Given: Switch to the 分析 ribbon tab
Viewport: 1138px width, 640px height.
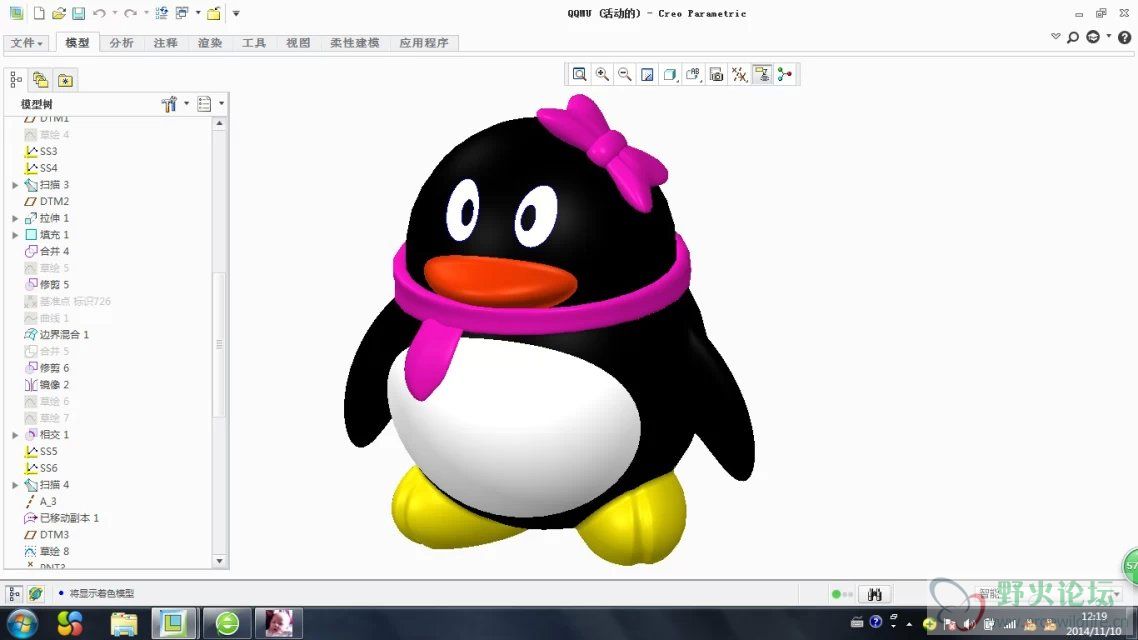Looking at the screenshot, I should point(121,43).
